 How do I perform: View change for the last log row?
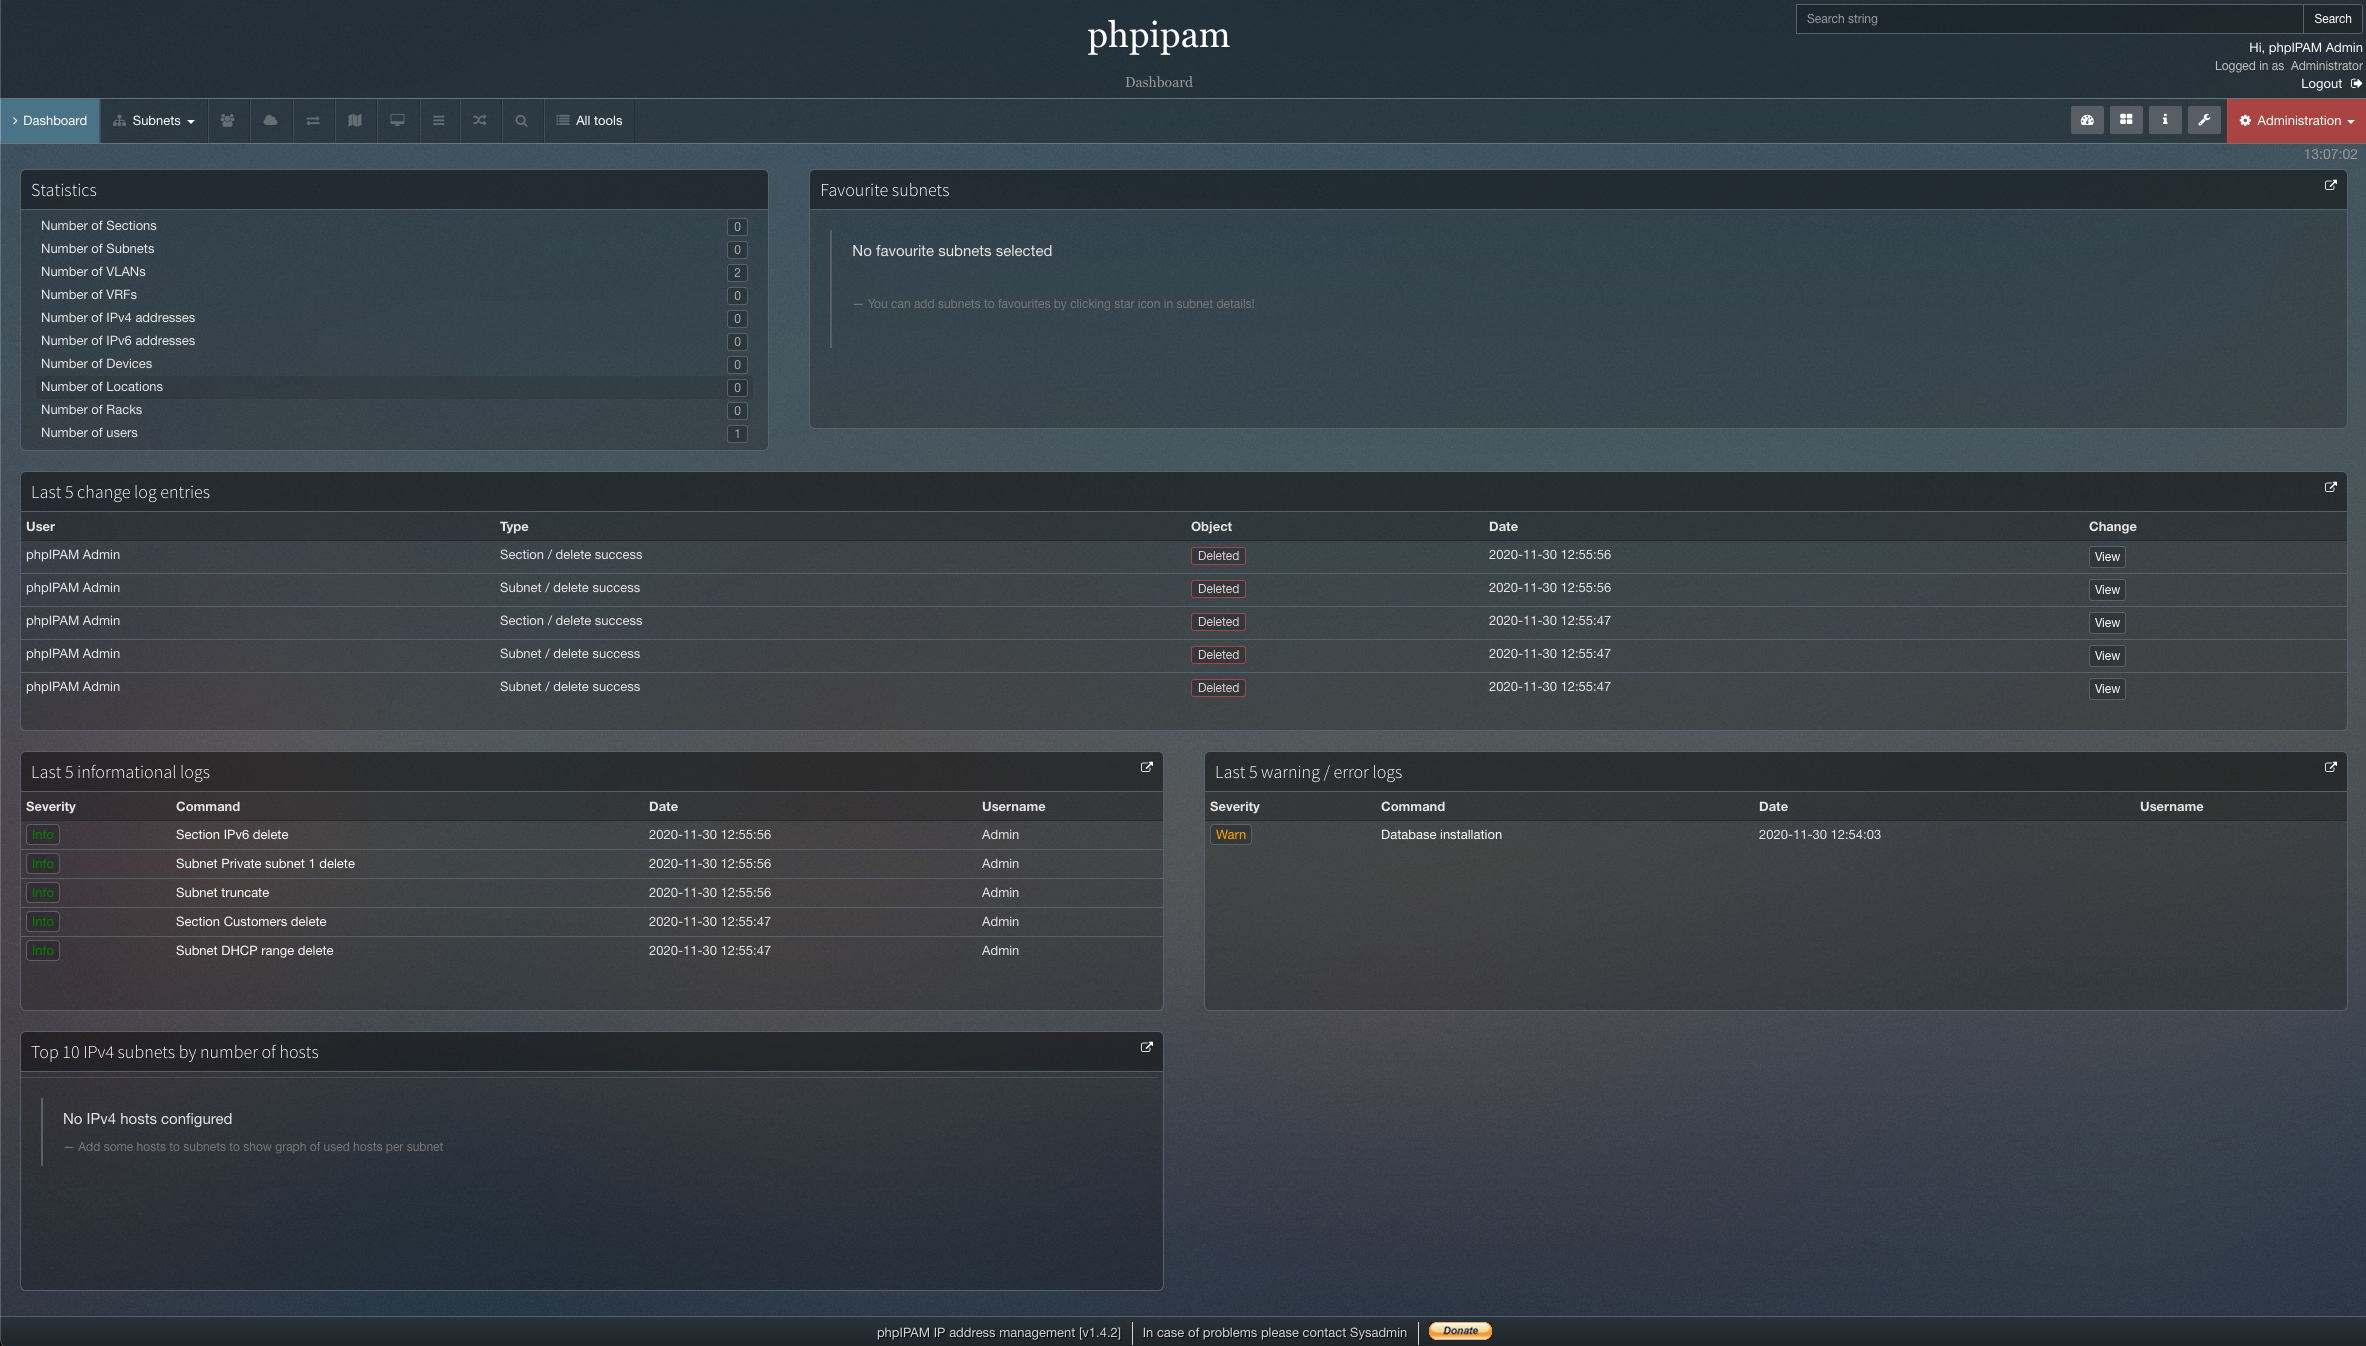(x=2107, y=689)
